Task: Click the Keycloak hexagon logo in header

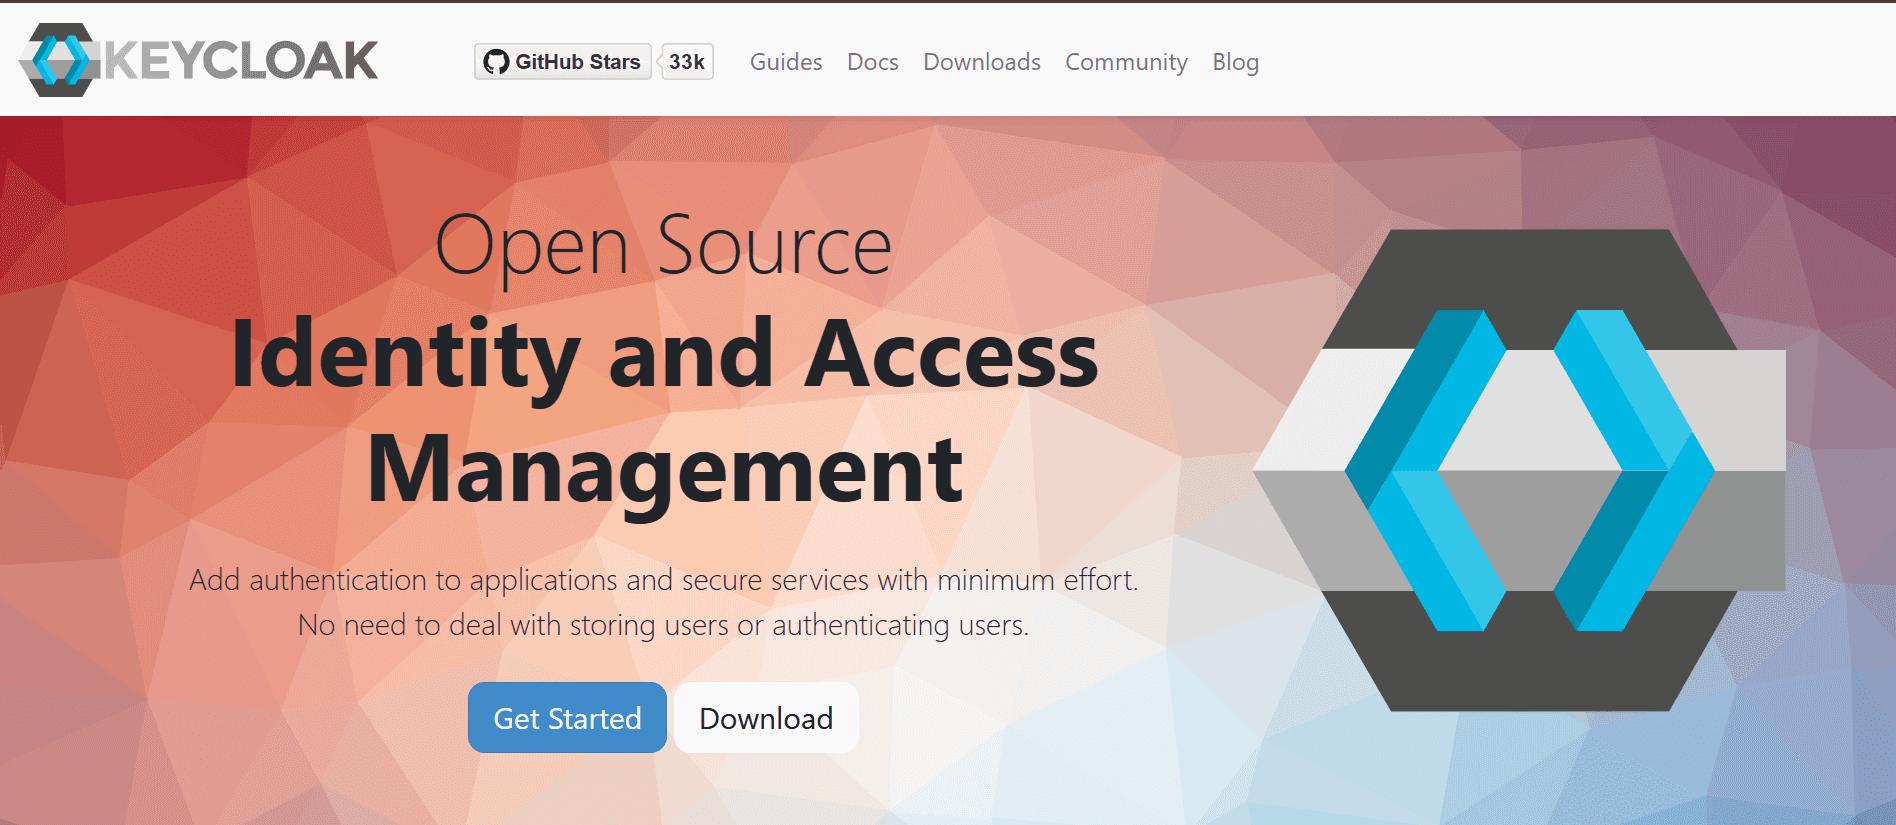Action: 60,60
